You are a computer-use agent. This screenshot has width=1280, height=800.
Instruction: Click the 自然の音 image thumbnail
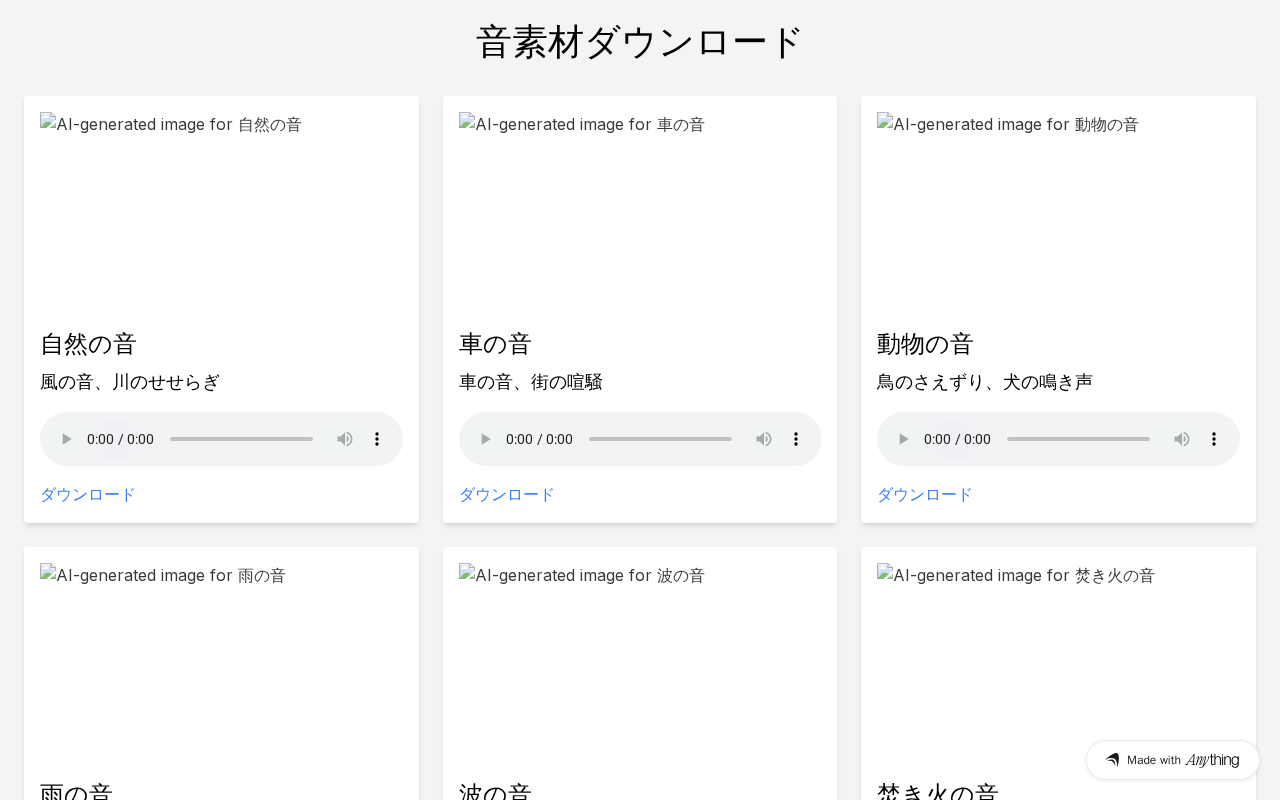[x=221, y=212]
